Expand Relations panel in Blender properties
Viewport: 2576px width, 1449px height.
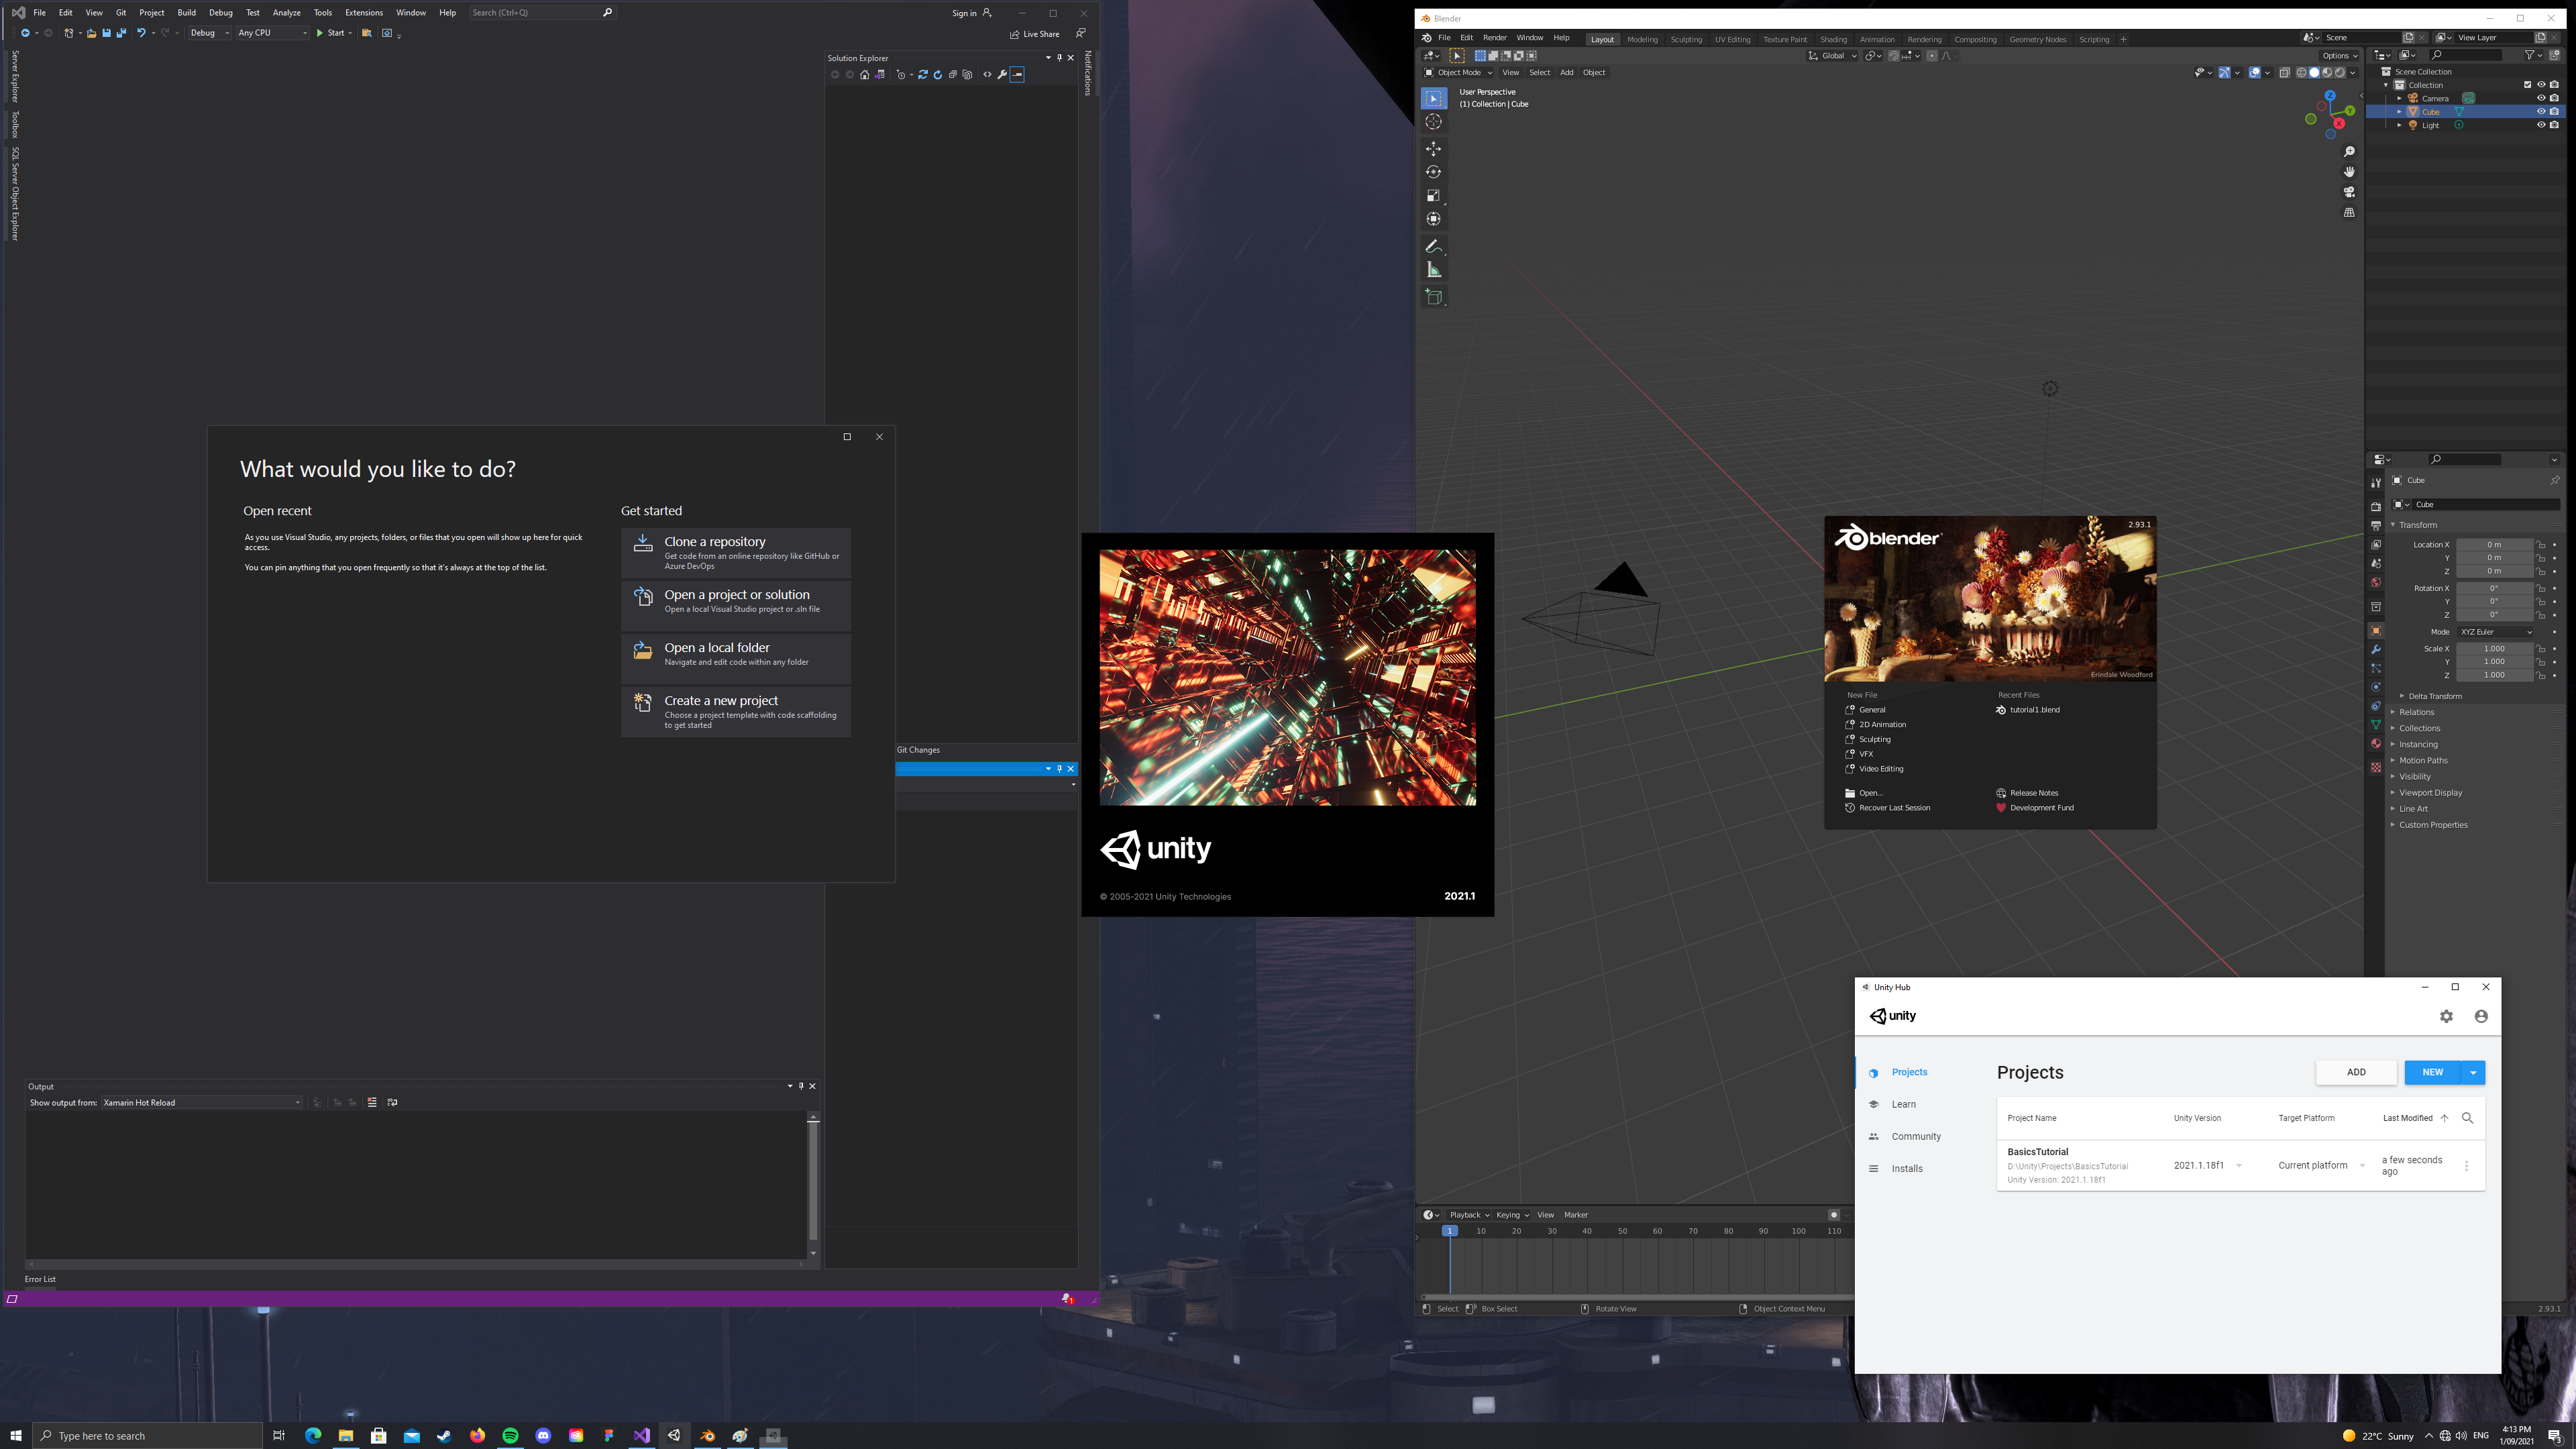coord(2416,712)
